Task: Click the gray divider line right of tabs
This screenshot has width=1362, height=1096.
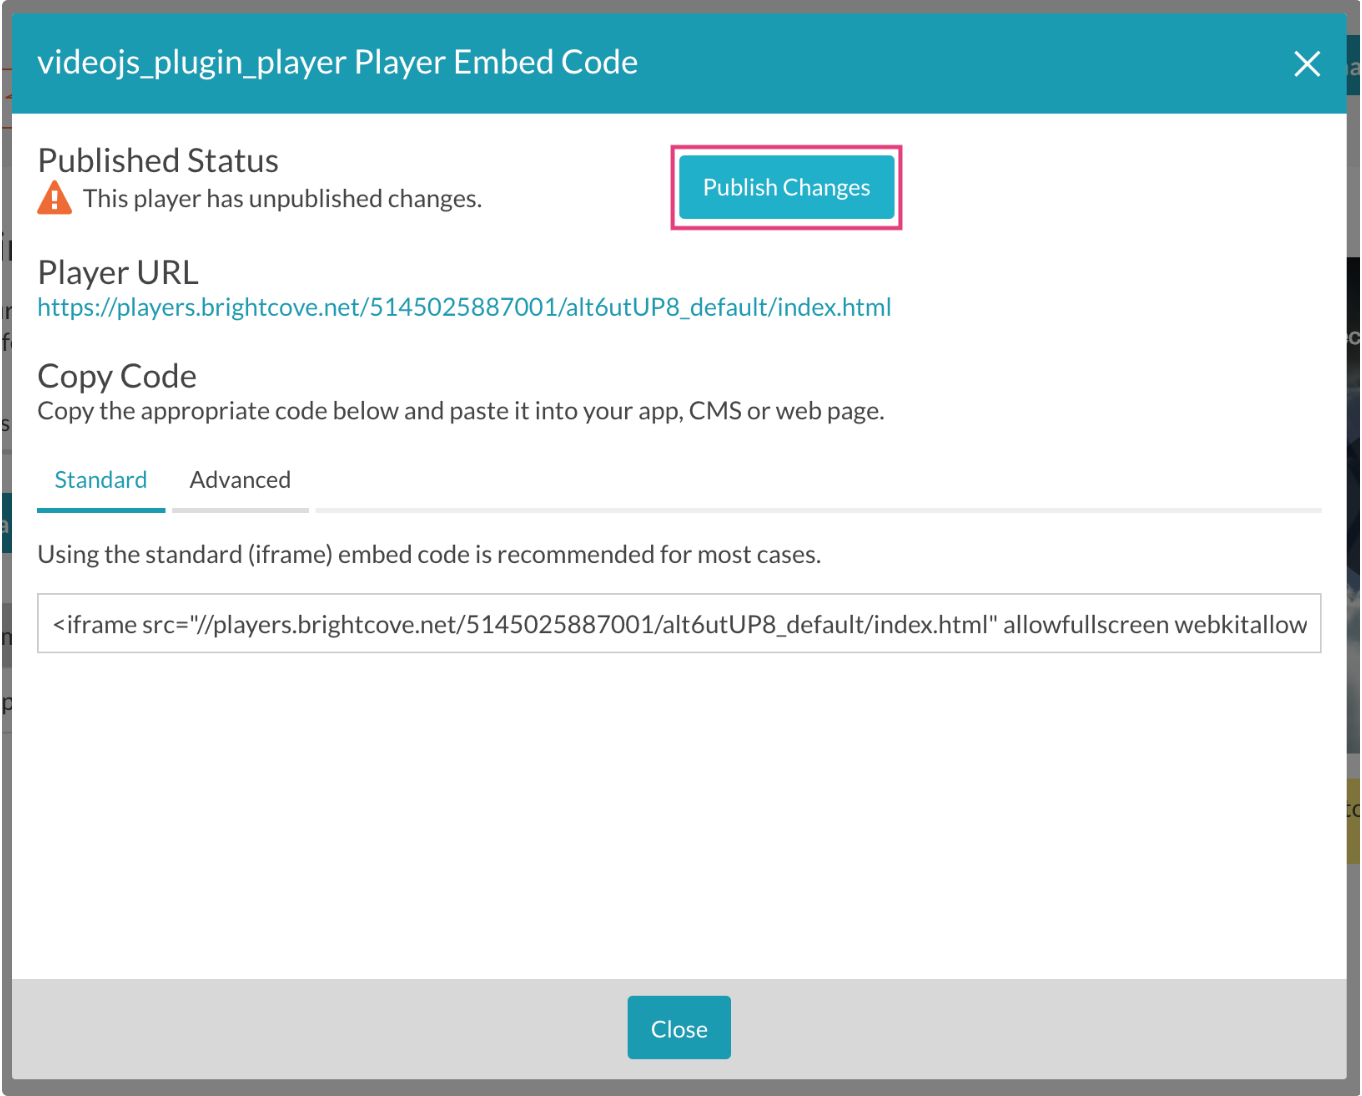Action: pos(818,510)
